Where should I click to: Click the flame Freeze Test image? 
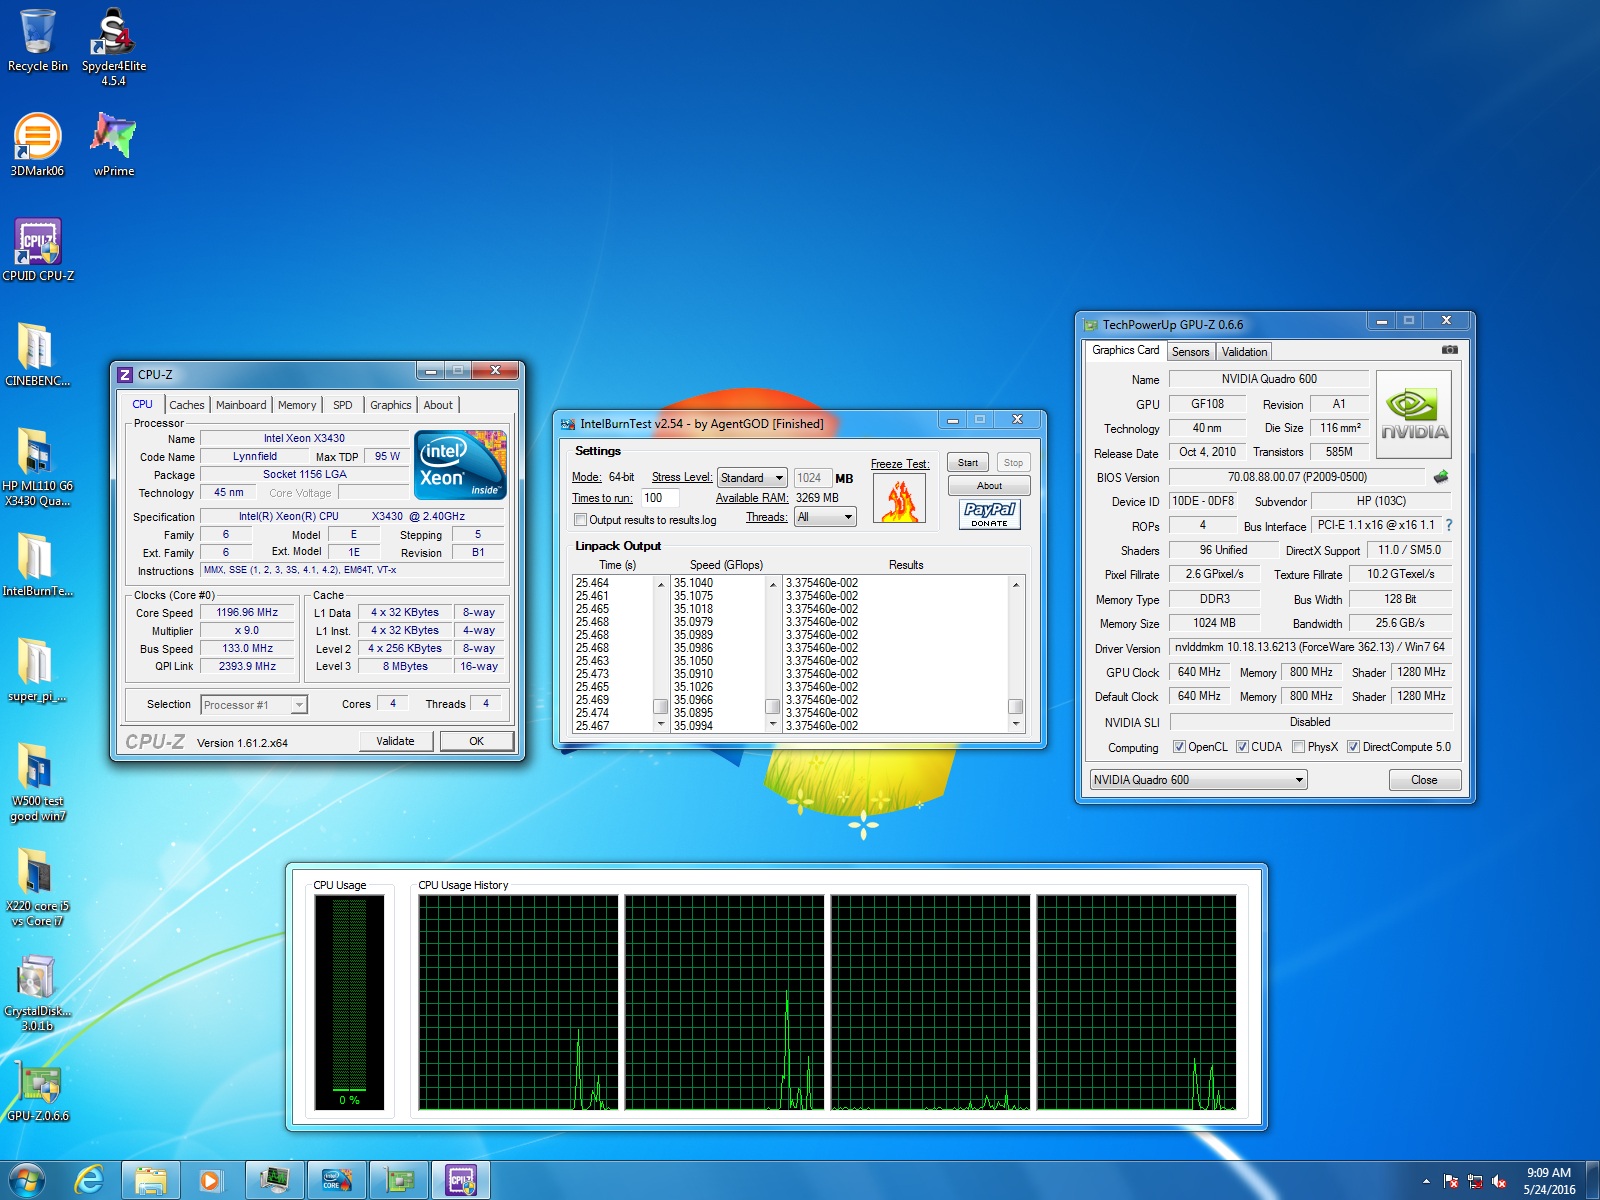tap(899, 498)
